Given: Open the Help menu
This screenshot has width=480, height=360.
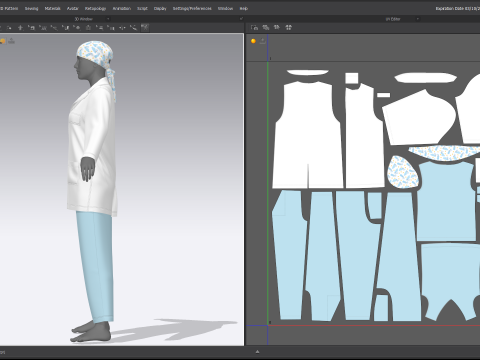Looking at the screenshot, I should (244, 8).
